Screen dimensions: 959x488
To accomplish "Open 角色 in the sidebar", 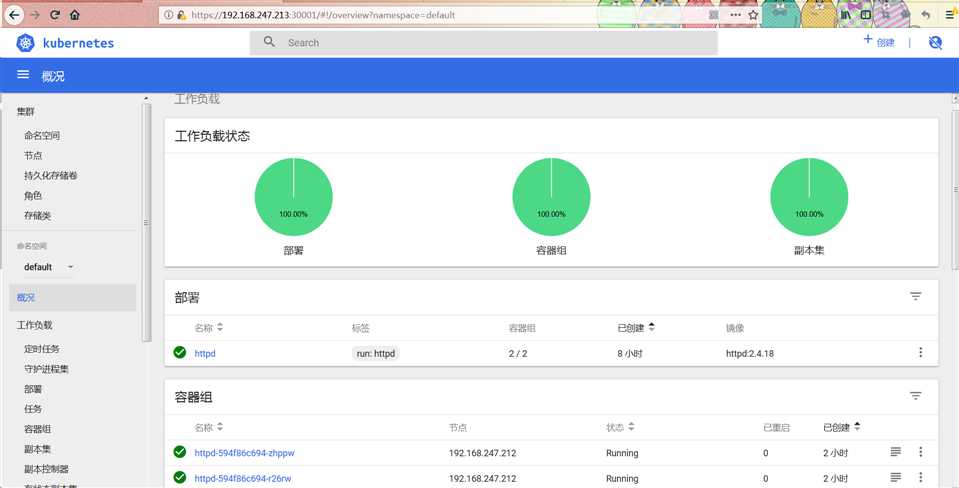I will (x=33, y=196).
